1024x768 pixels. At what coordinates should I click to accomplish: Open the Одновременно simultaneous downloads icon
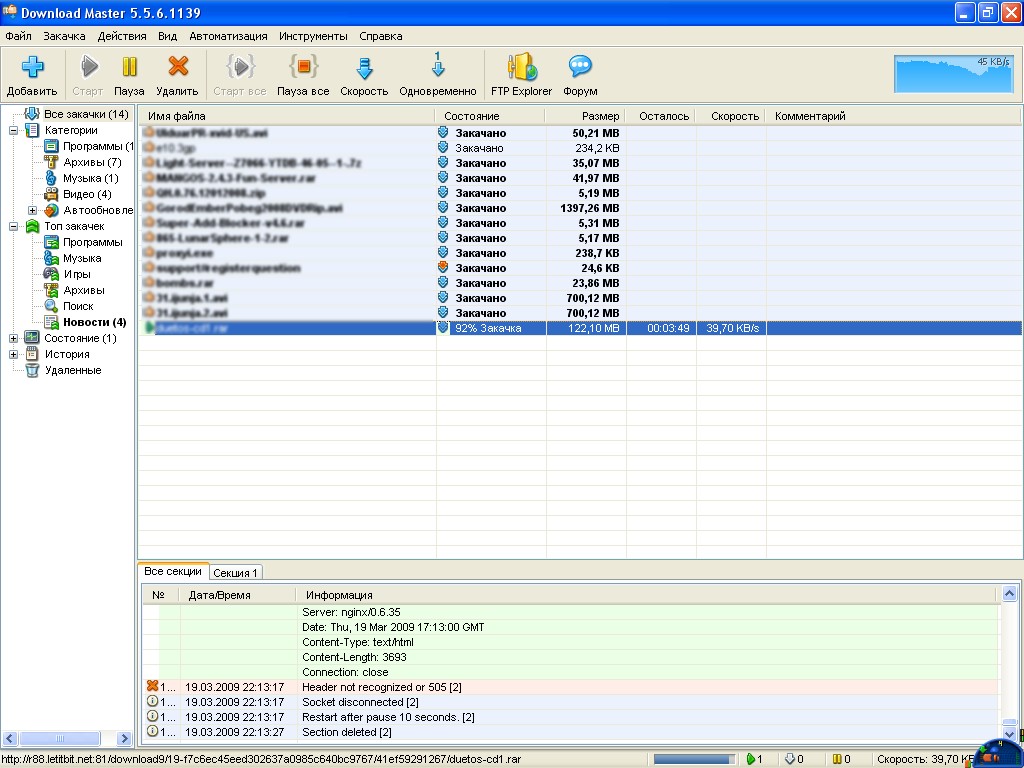437,68
